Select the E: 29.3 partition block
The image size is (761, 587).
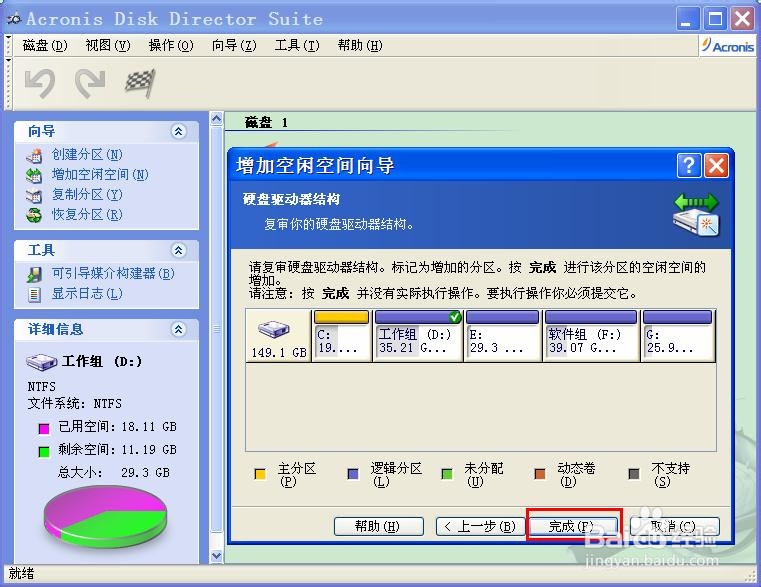pyautogui.click(x=503, y=335)
